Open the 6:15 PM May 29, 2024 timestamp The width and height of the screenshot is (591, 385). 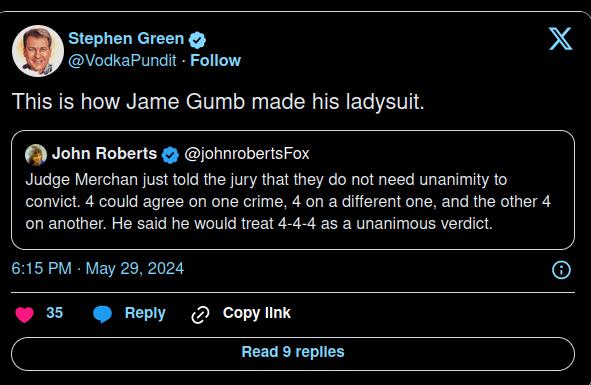[x=98, y=268]
